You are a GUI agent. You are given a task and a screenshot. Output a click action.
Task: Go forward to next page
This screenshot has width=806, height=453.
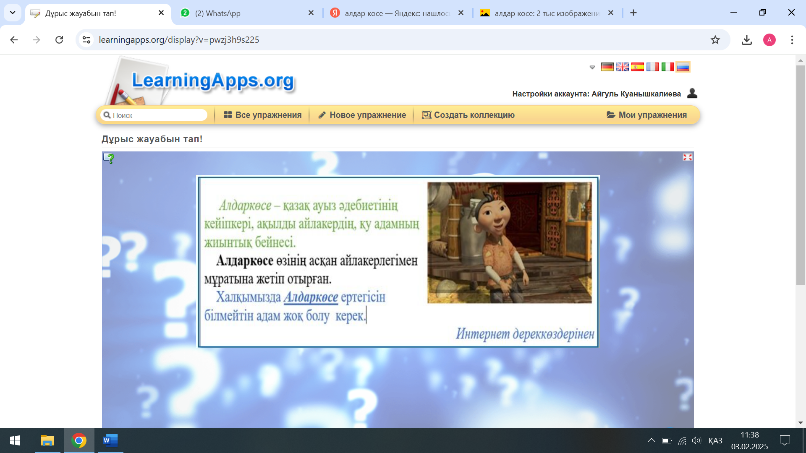36,40
